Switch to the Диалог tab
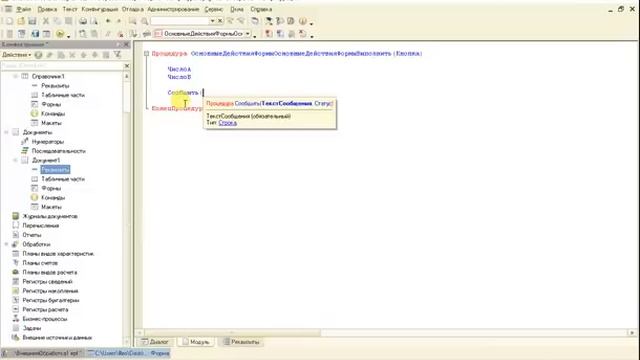The image size is (640, 360). tap(155, 342)
